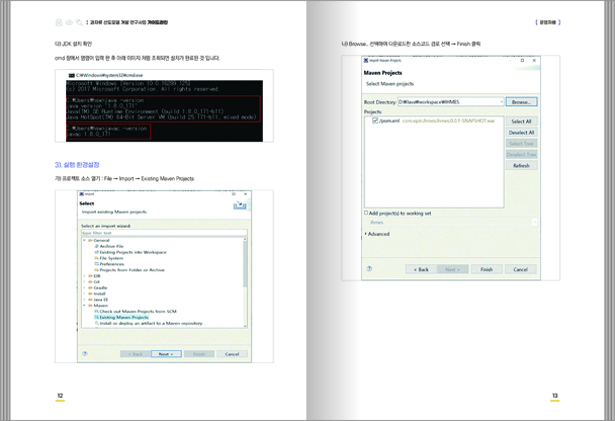
Task: Open help in the Import Select dialog
Action: click(x=85, y=354)
